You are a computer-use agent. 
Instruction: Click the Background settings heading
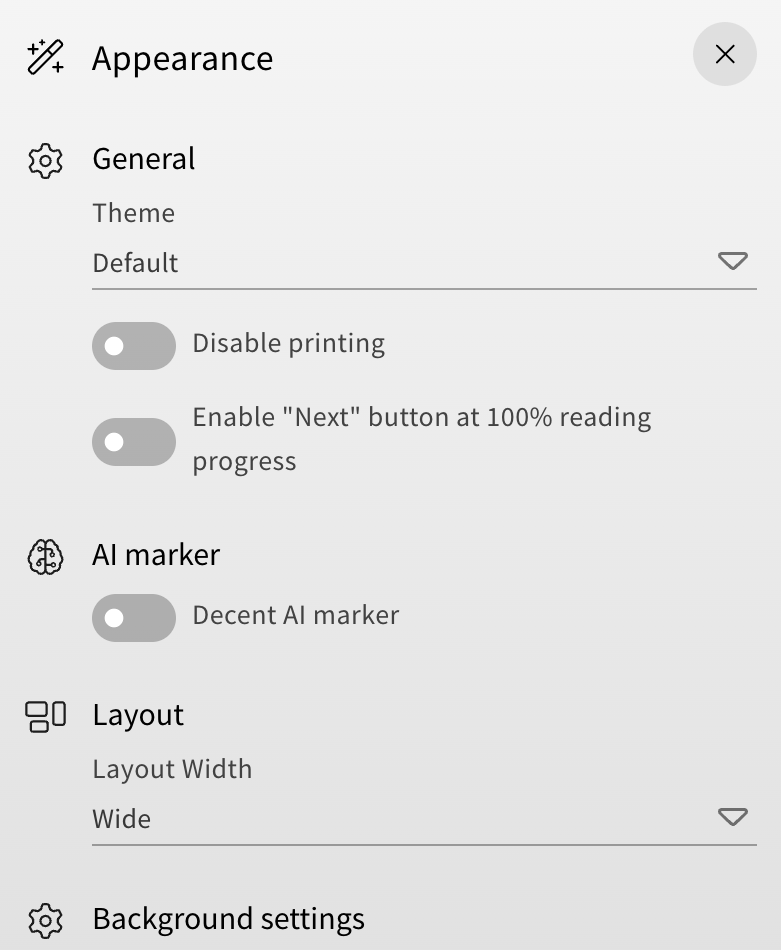pyautogui.click(x=228, y=919)
